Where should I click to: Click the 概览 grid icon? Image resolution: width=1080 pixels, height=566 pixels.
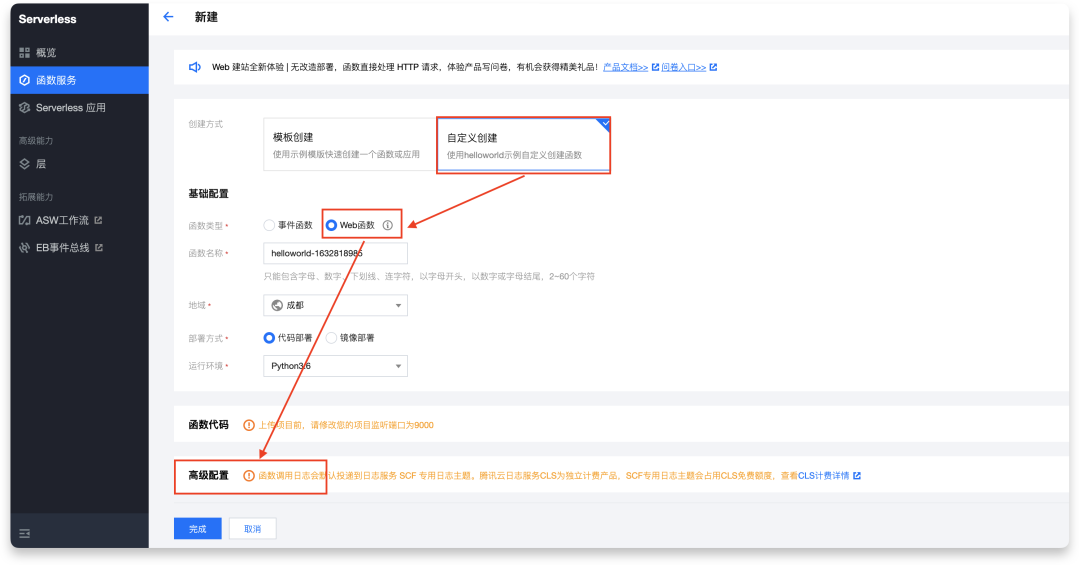pos(25,52)
